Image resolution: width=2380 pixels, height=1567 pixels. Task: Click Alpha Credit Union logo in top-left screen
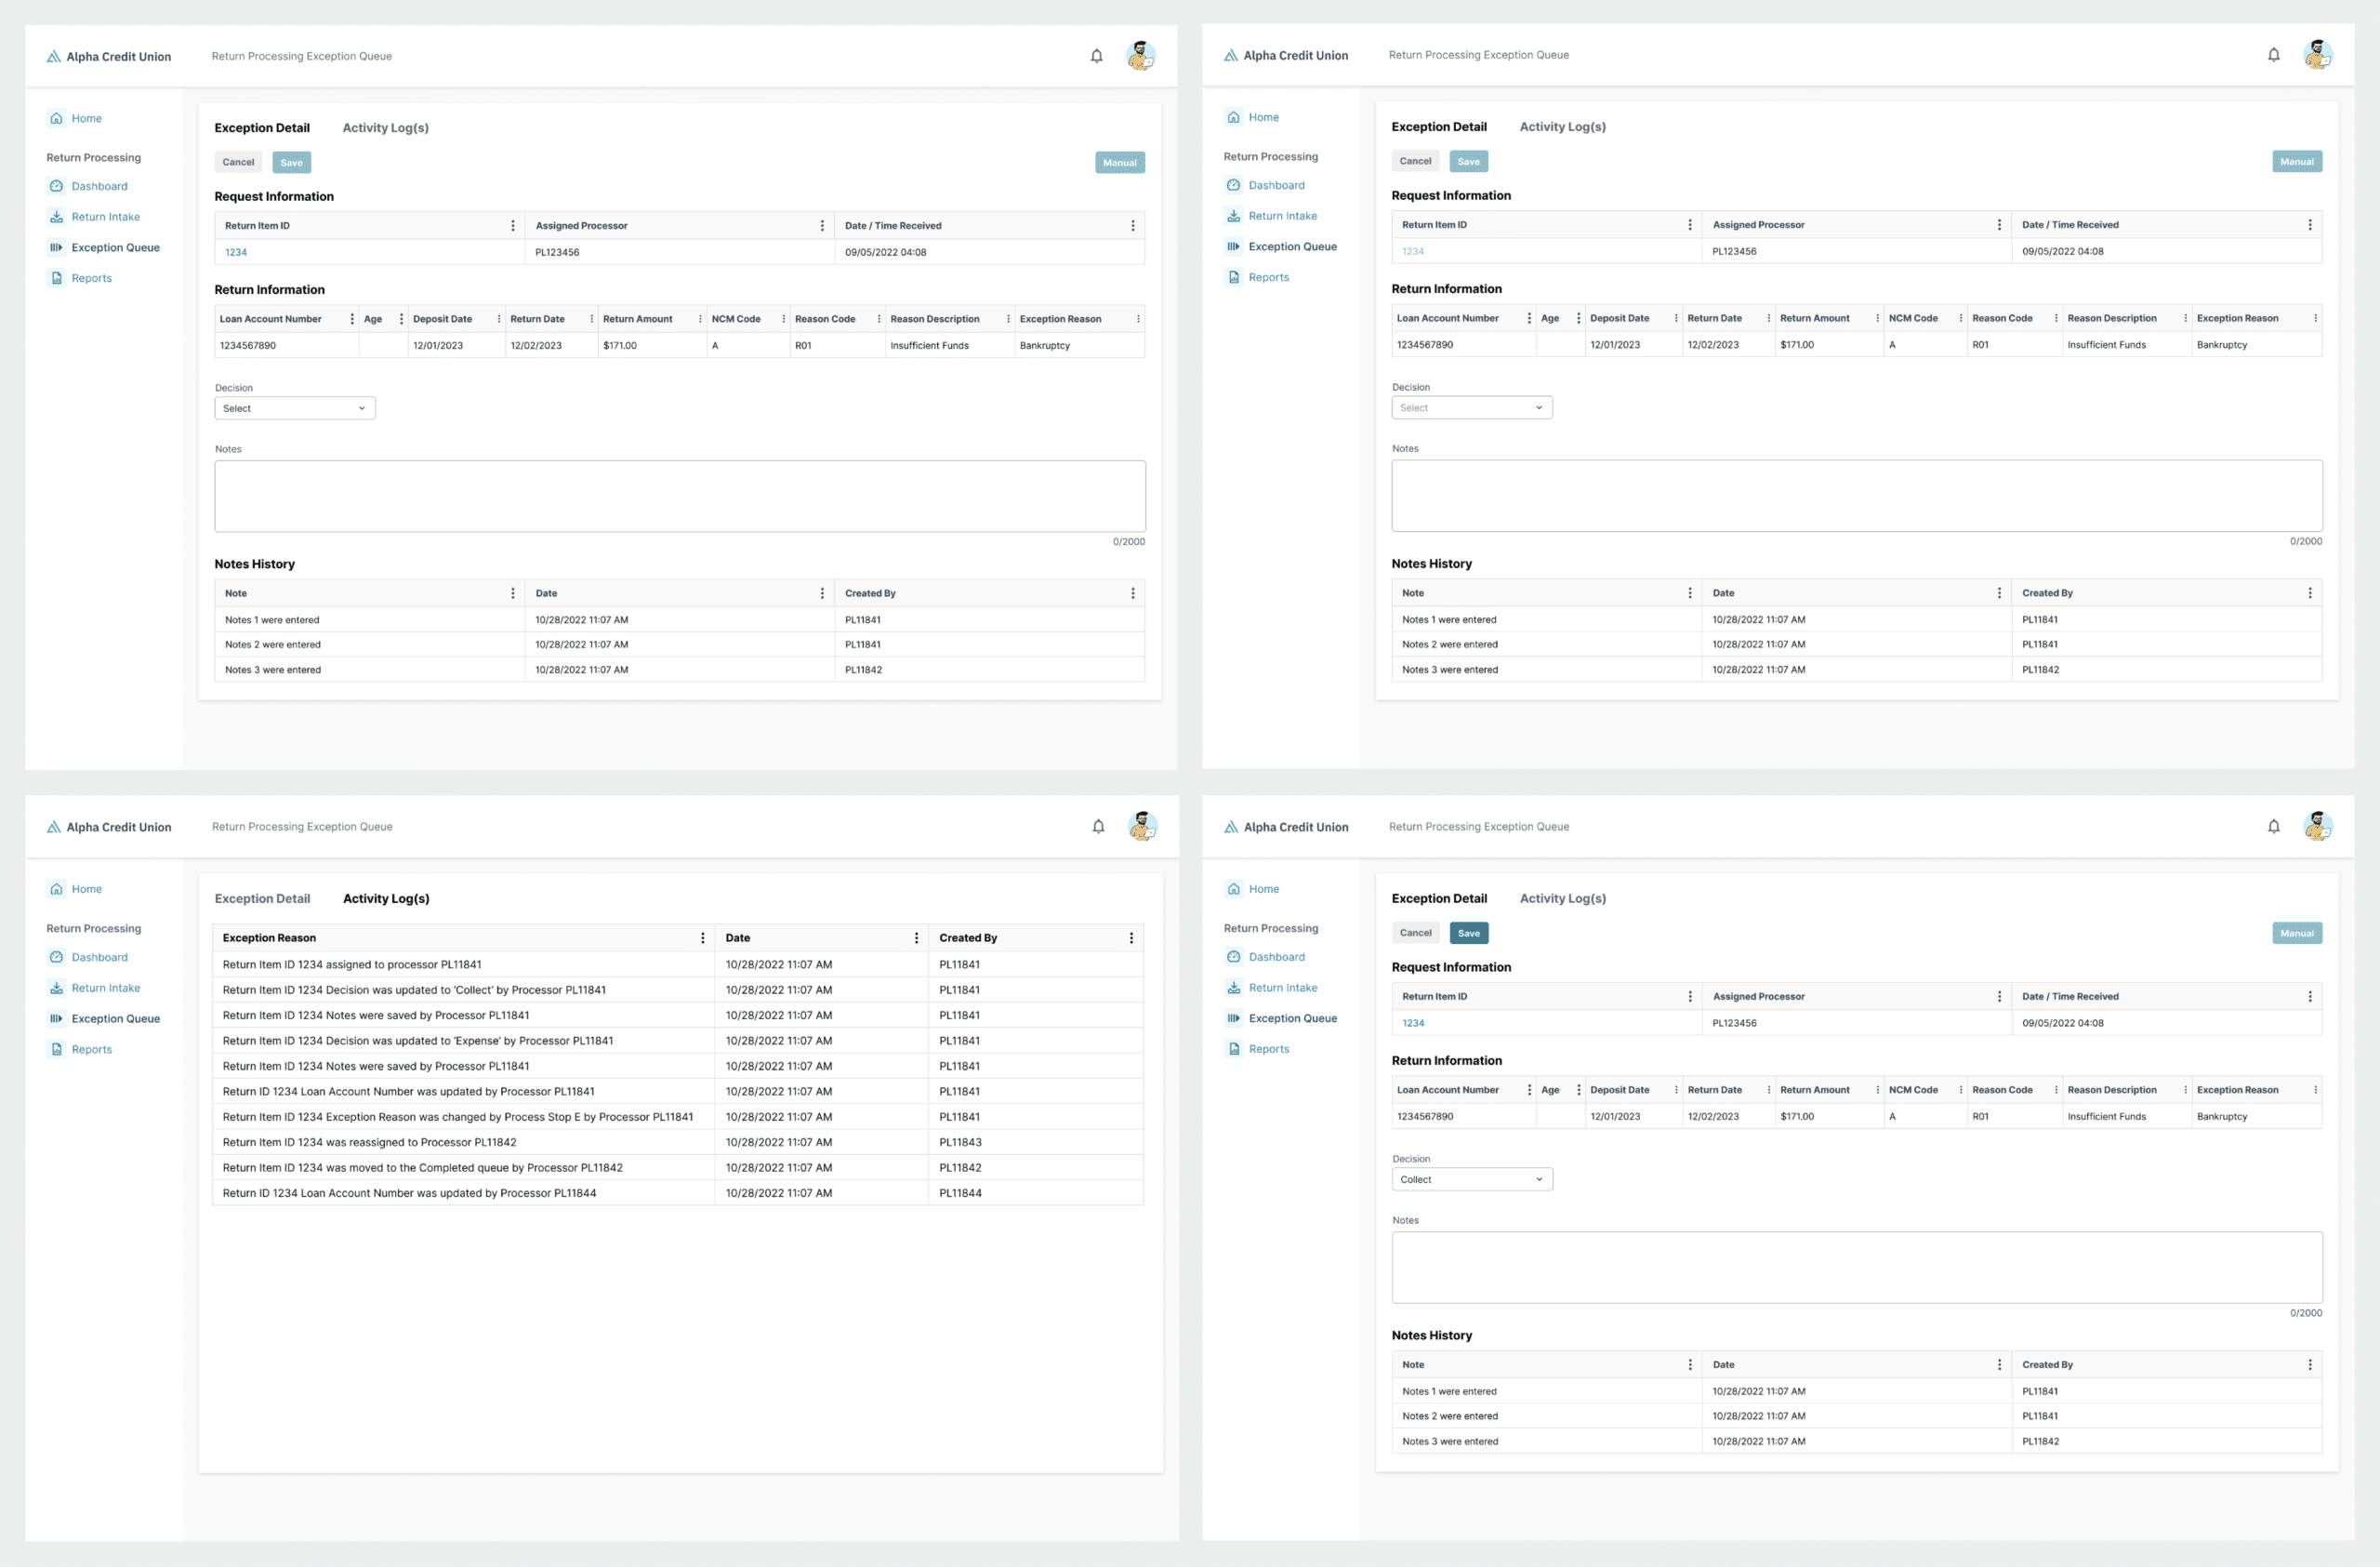coord(108,57)
